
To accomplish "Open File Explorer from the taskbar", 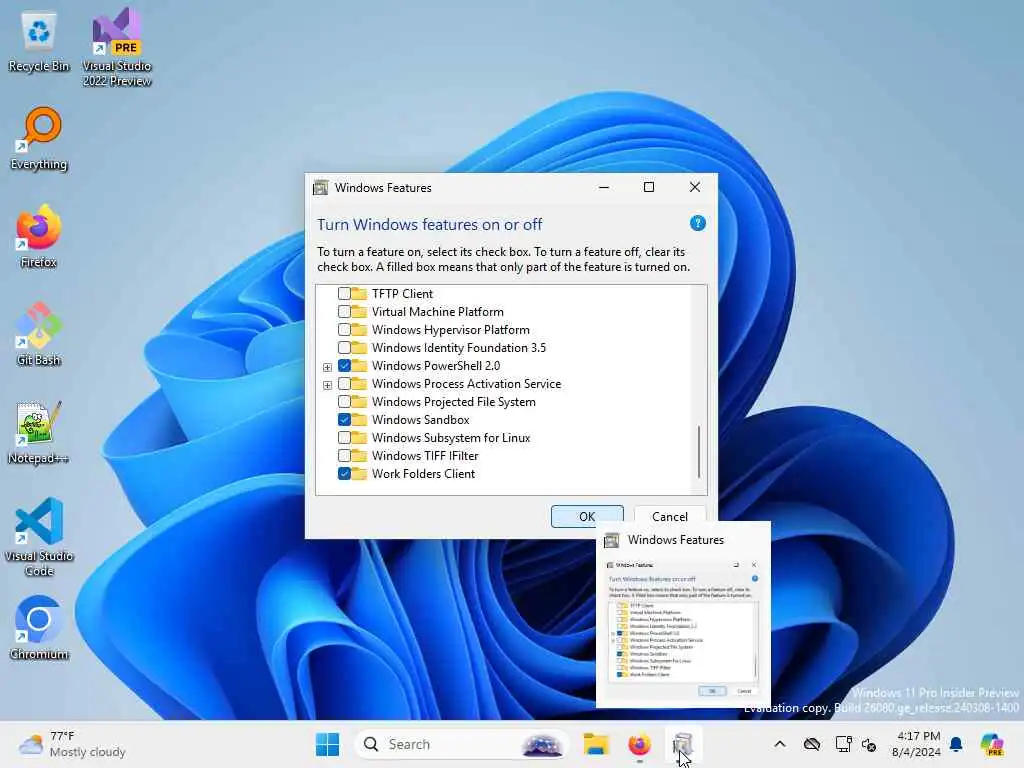I will [596, 744].
